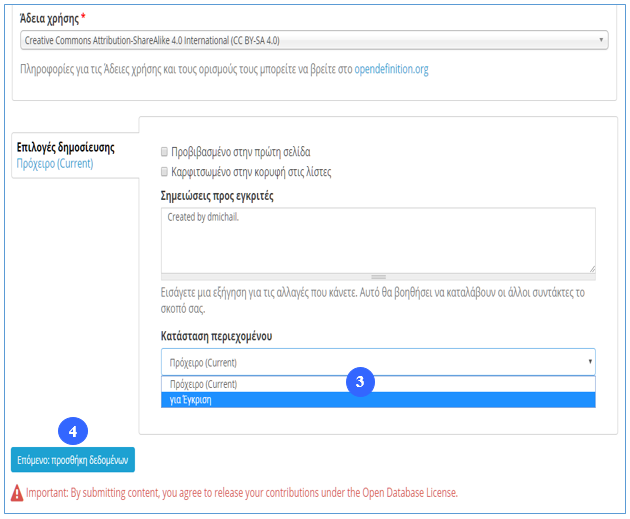Toggle 'Καρφιτσωμένο στην κορυφή στις λίστες' checkbox
This screenshot has height=519, width=630.
[165, 172]
